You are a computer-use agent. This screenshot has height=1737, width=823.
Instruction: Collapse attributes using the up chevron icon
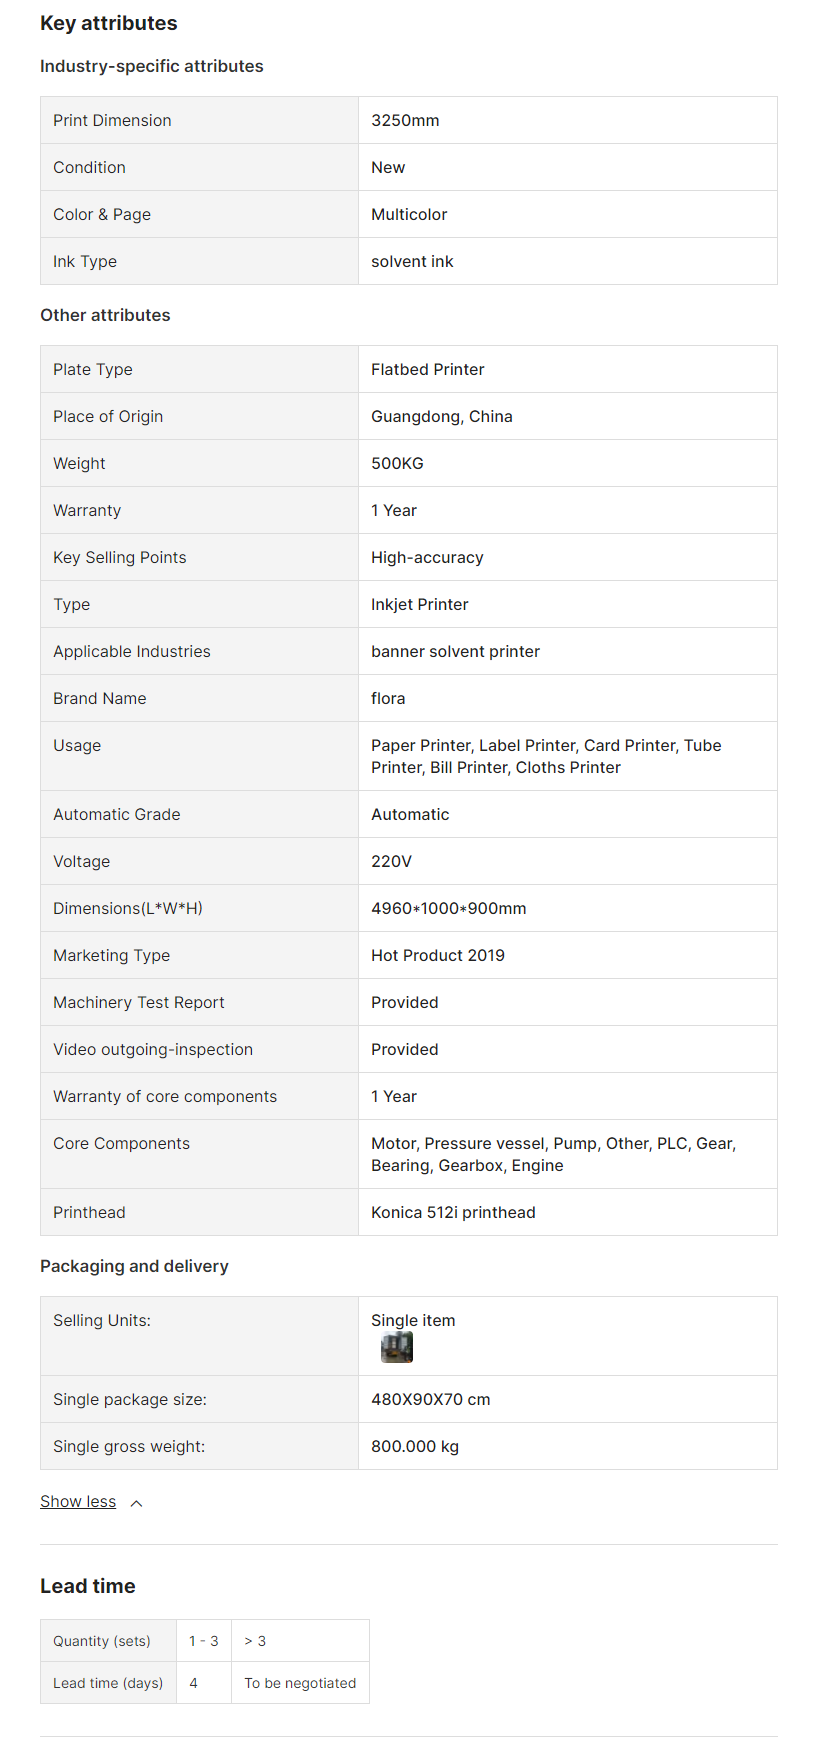(137, 1503)
